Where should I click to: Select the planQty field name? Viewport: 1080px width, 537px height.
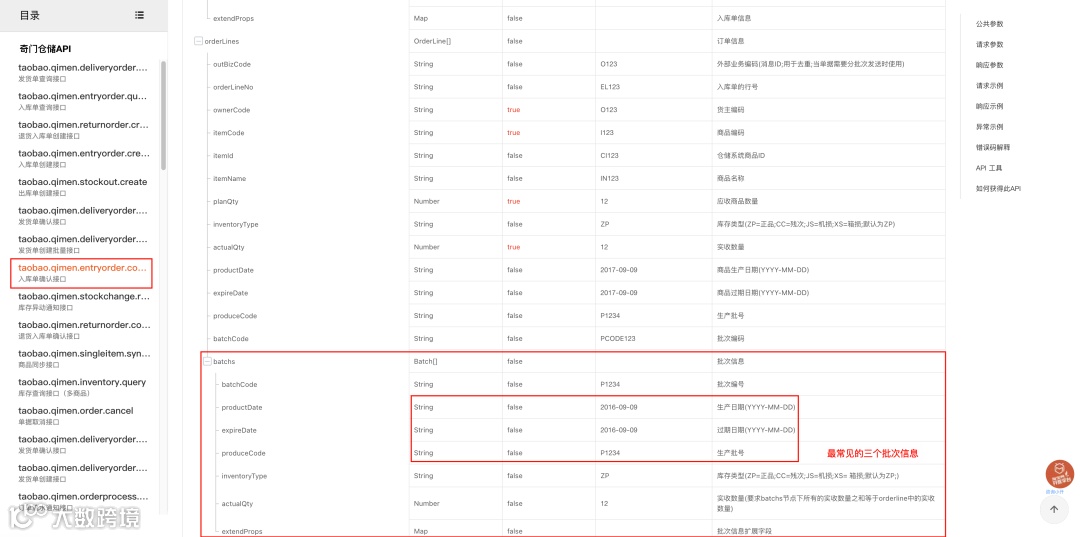pos(225,201)
